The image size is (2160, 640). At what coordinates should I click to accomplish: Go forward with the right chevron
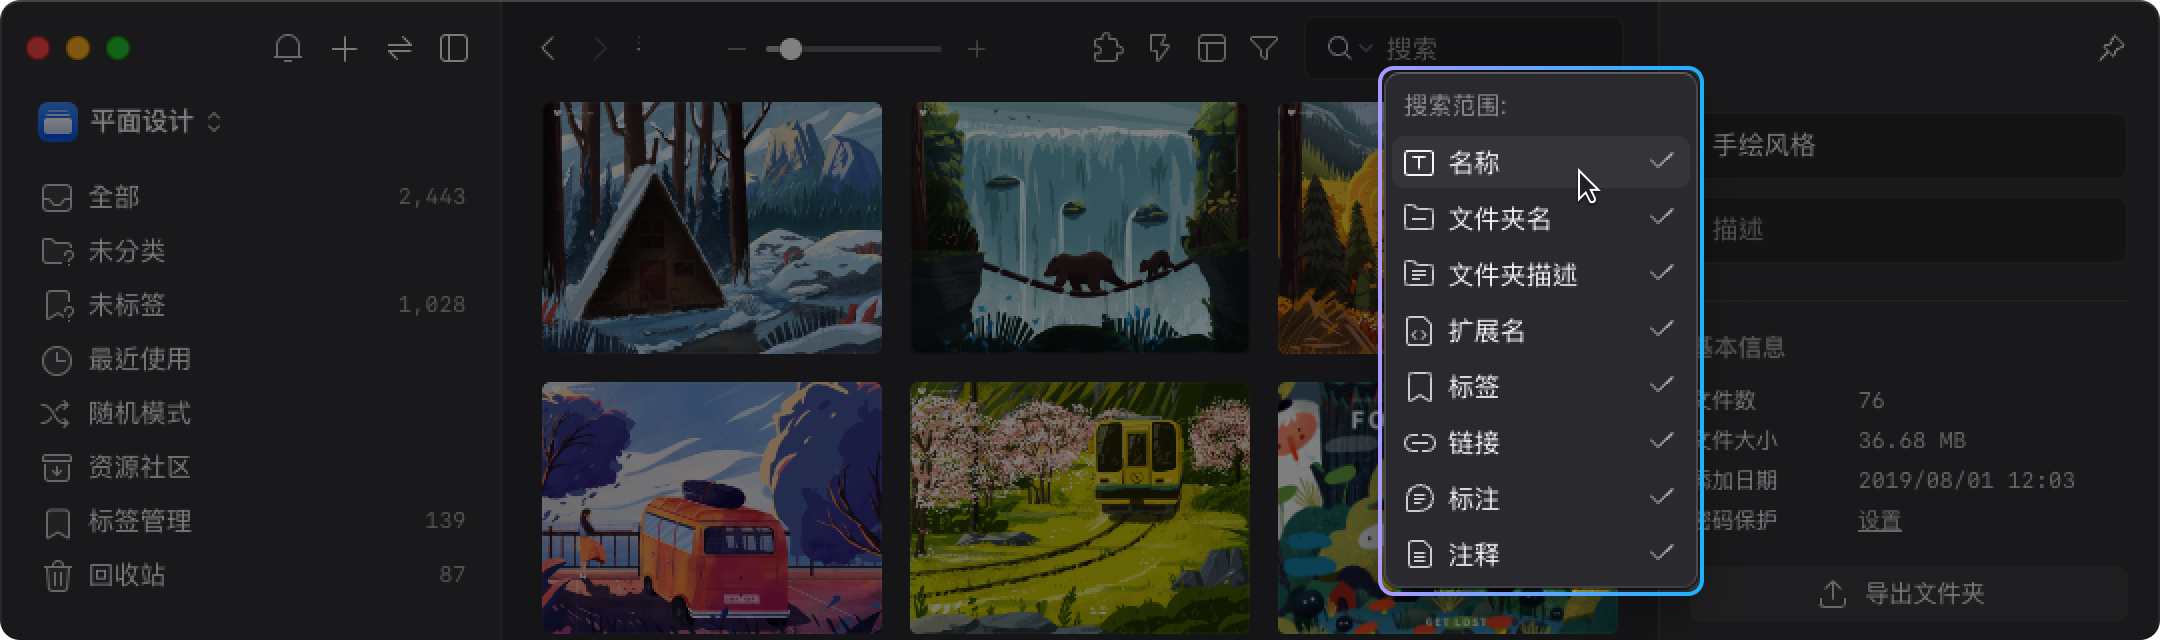pyautogui.click(x=600, y=48)
